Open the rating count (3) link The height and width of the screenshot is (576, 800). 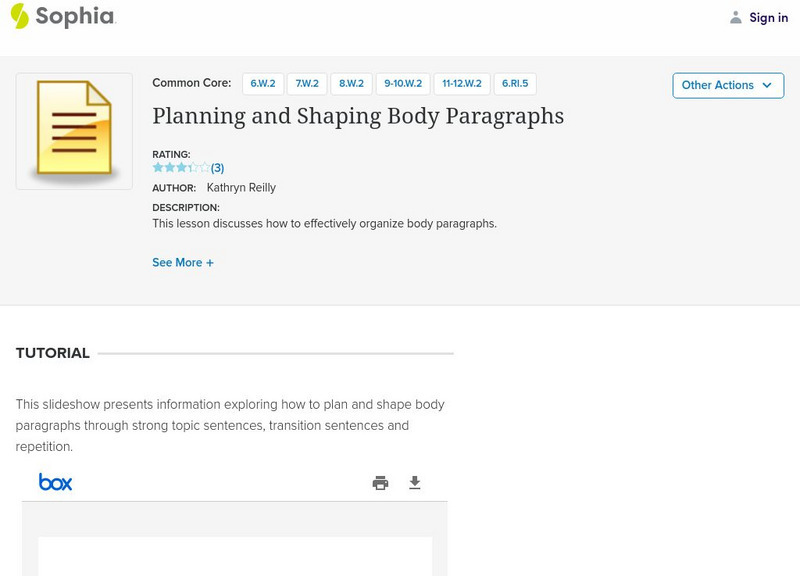(217, 168)
